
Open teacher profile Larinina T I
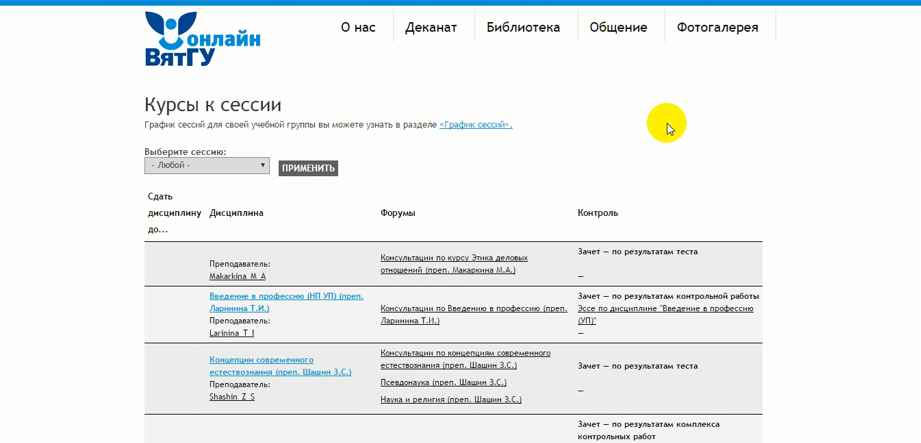[231, 333]
